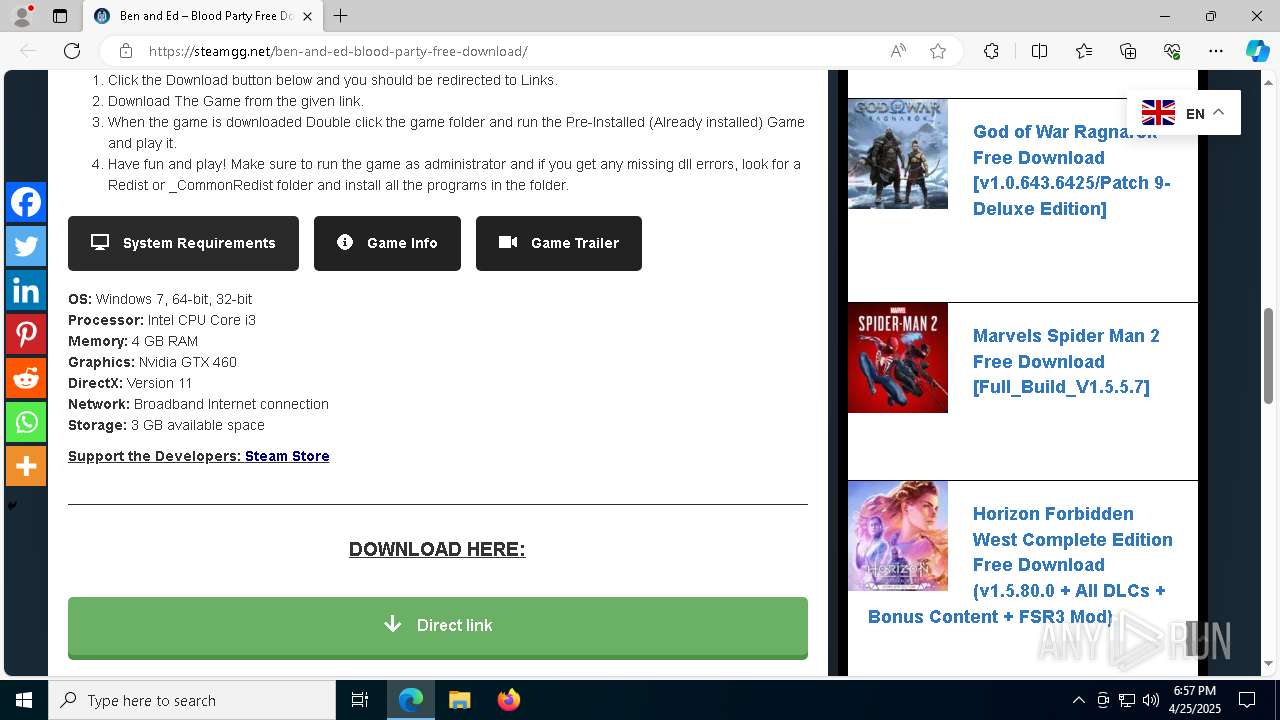Launch Firefox from taskbar
This screenshot has height=720, width=1280.
coord(508,700)
